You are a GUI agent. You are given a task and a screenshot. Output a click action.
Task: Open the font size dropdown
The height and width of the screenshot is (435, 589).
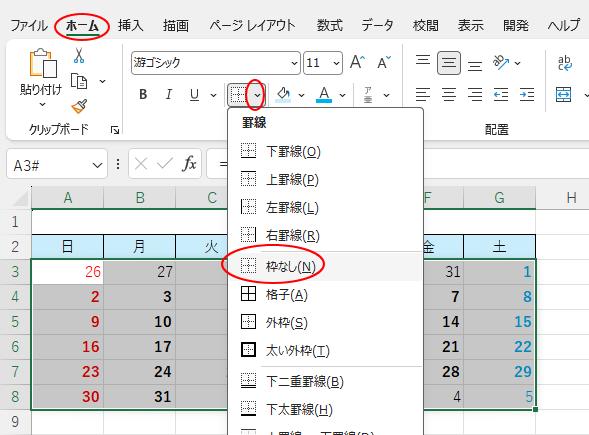tap(336, 63)
